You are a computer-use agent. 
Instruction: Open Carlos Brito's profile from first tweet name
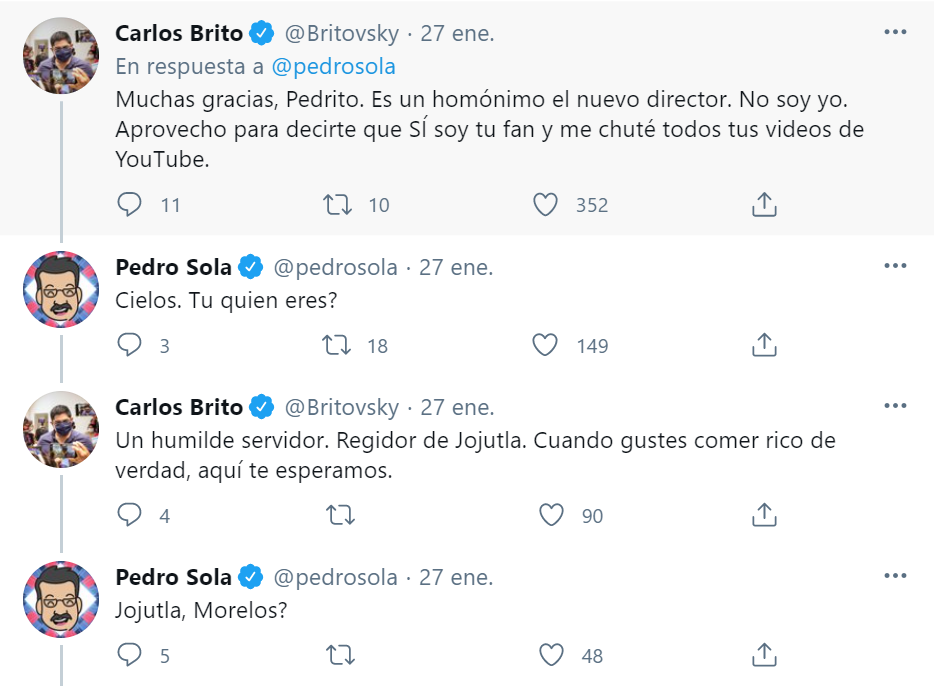click(179, 33)
